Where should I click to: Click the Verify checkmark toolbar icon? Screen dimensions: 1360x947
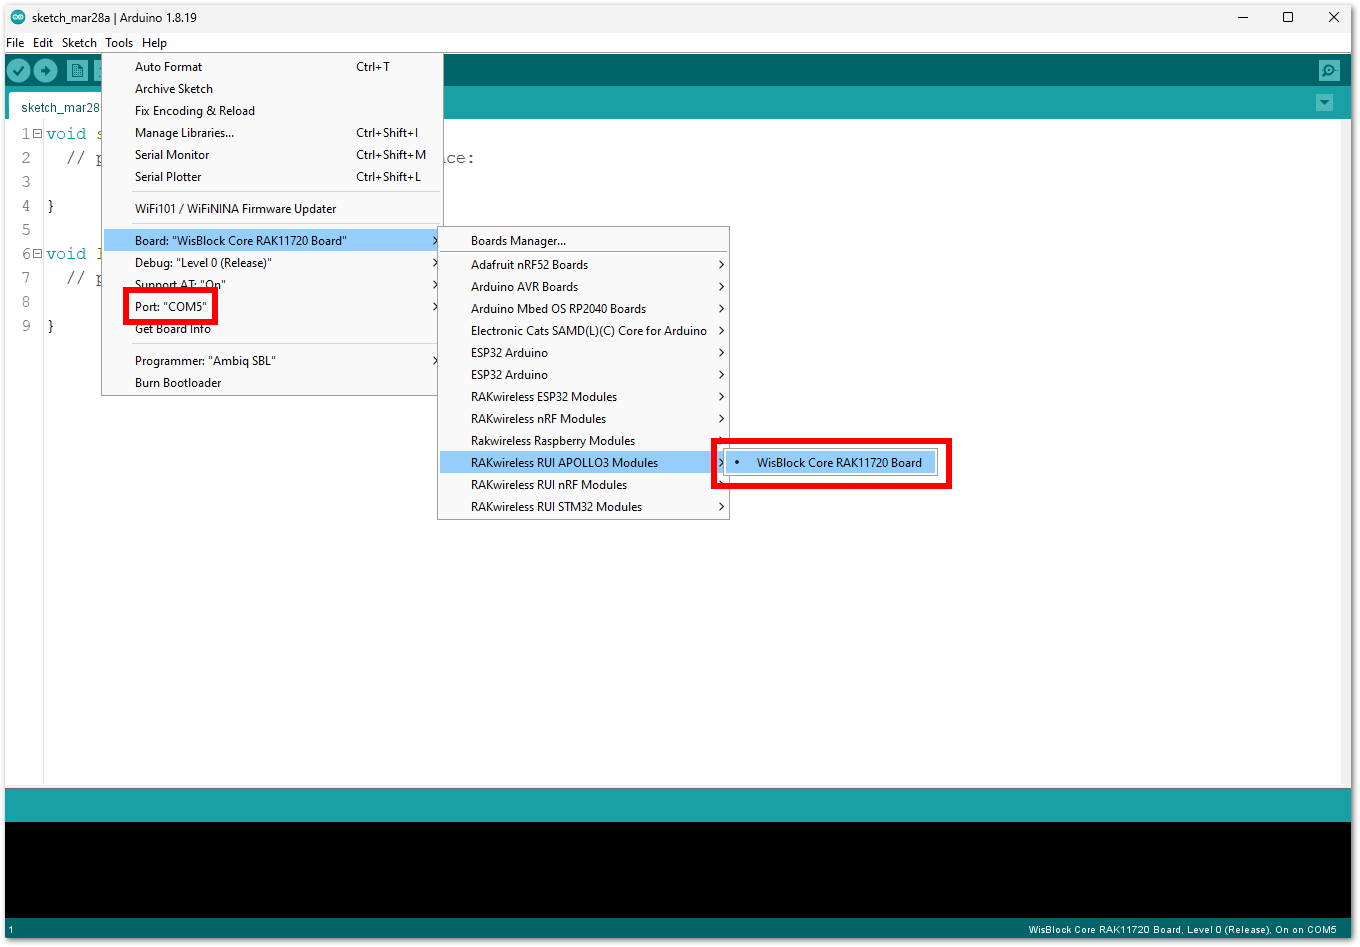point(19,70)
